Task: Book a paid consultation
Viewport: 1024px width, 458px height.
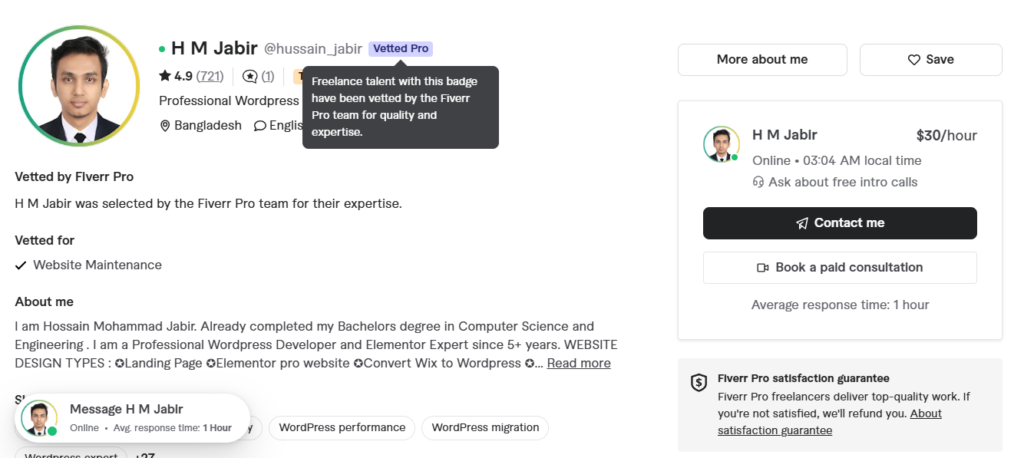Action: pyautogui.click(x=840, y=268)
